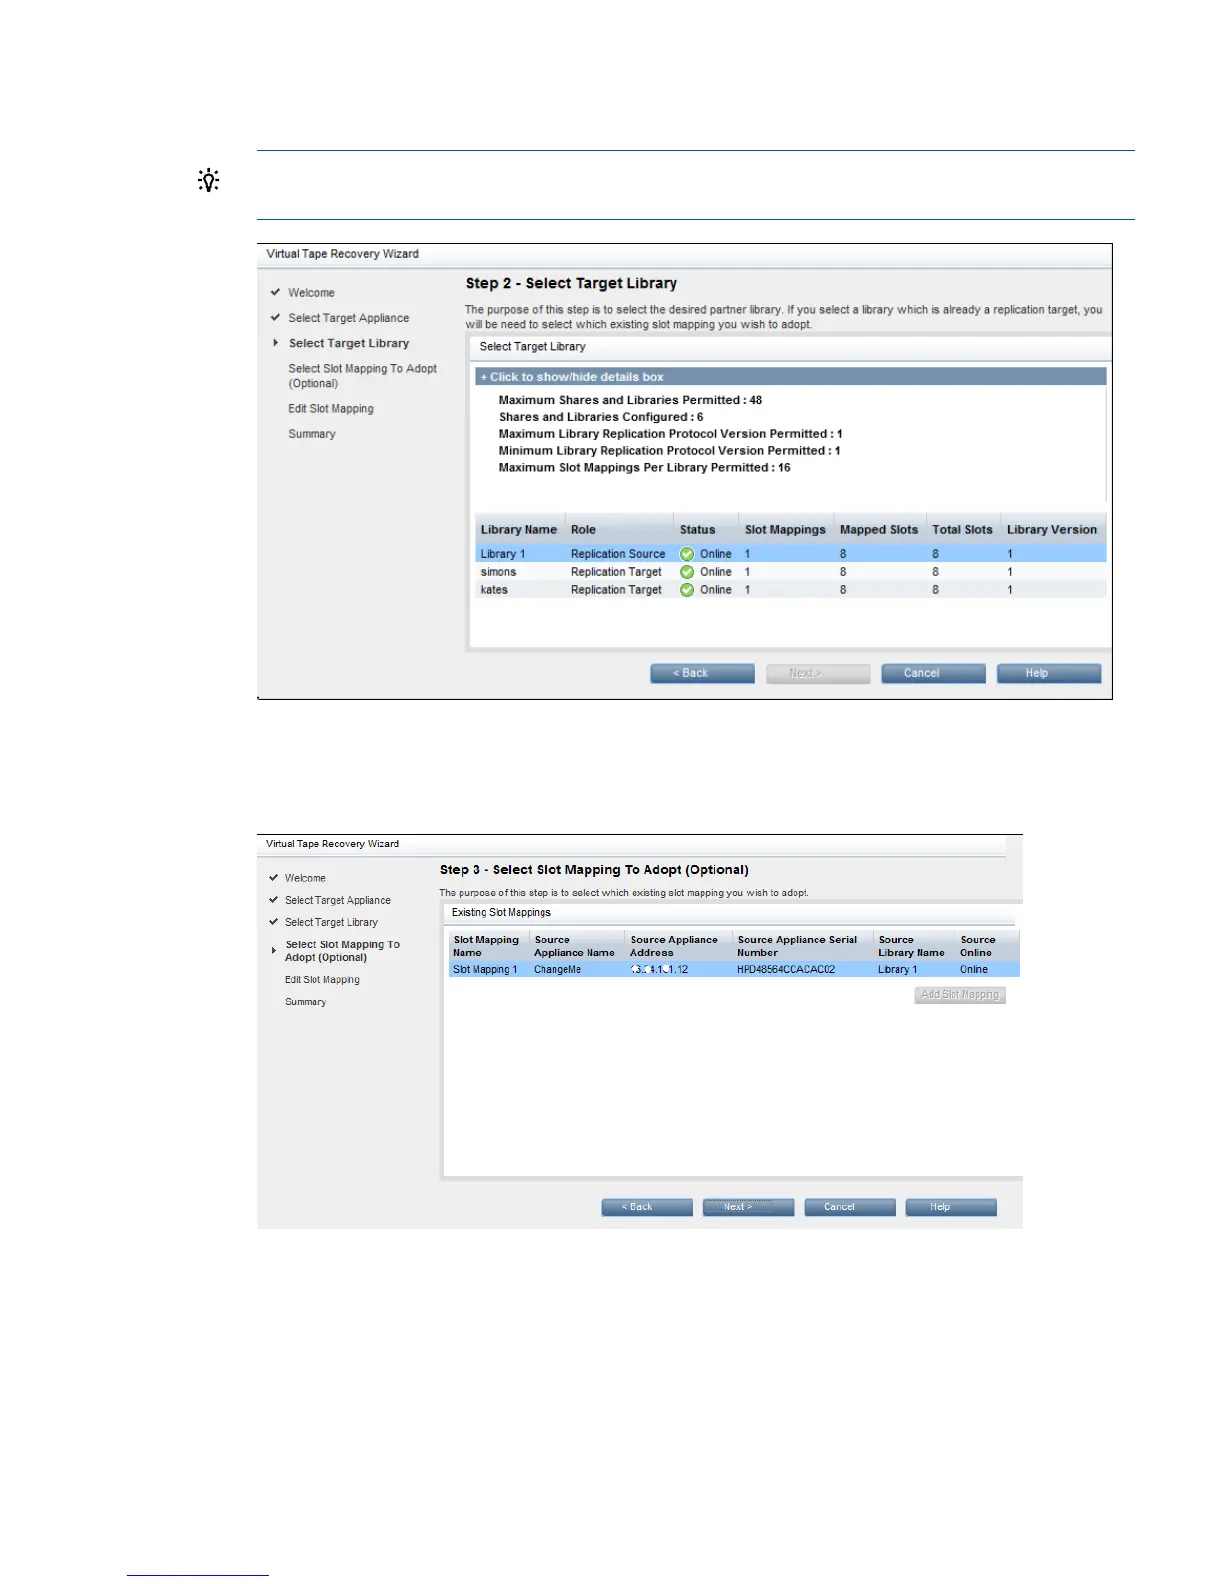
Task: Proceed with Next in the Step 3 wizard
Action: pyautogui.click(x=748, y=1207)
